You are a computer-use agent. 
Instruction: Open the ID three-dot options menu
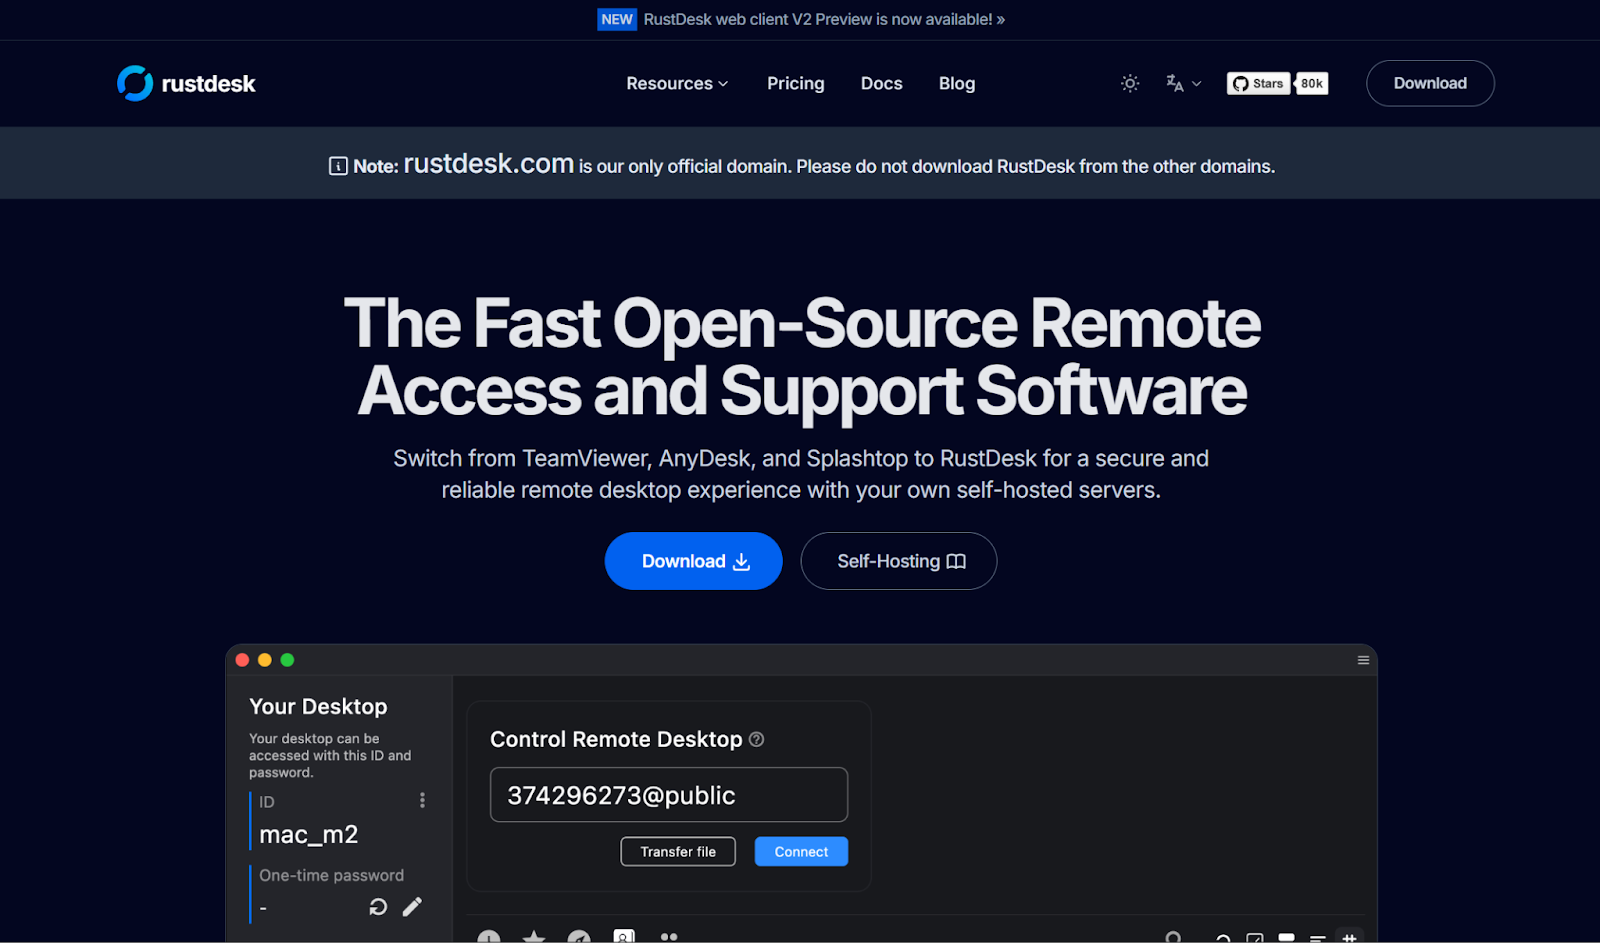(x=422, y=800)
